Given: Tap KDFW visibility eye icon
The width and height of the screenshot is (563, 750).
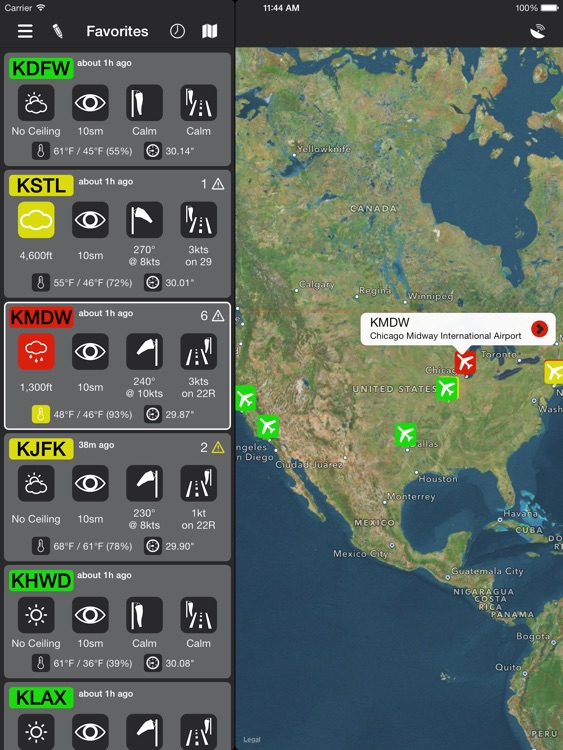Looking at the screenshot, I should point(90,103).
